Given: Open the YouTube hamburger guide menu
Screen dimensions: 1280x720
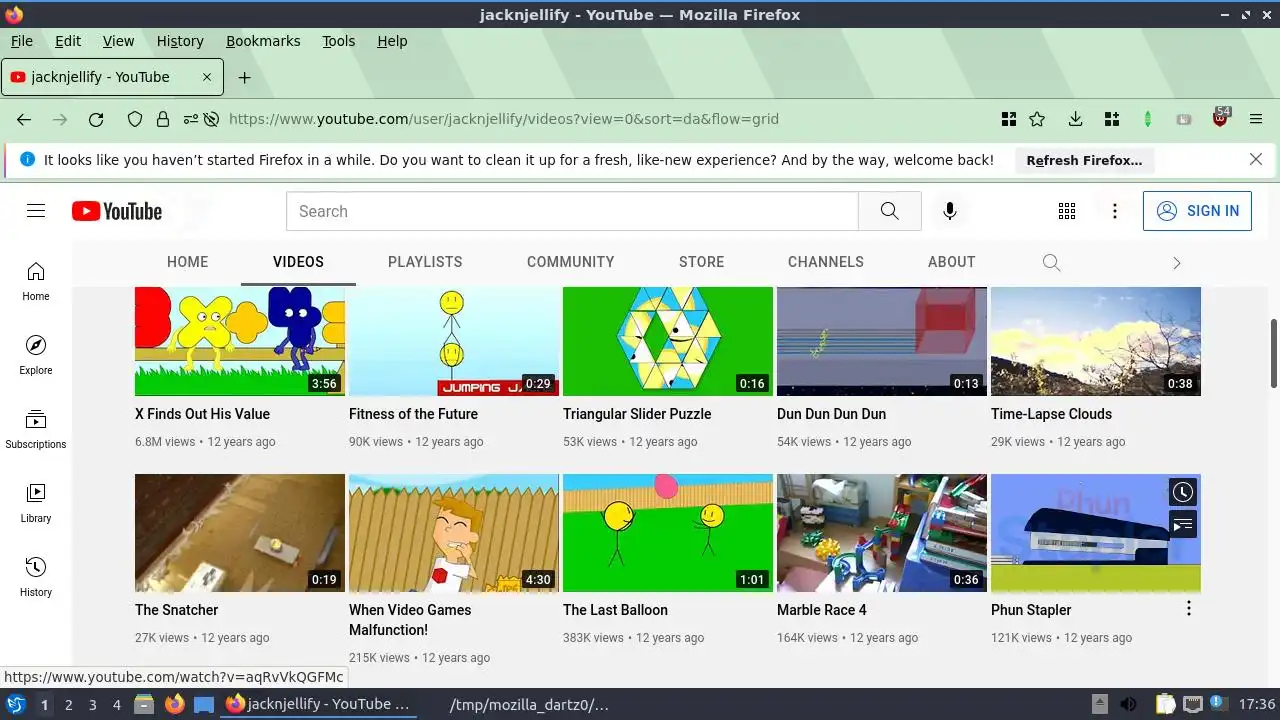Looking at the screenshot, I should (x=36, y=211).
